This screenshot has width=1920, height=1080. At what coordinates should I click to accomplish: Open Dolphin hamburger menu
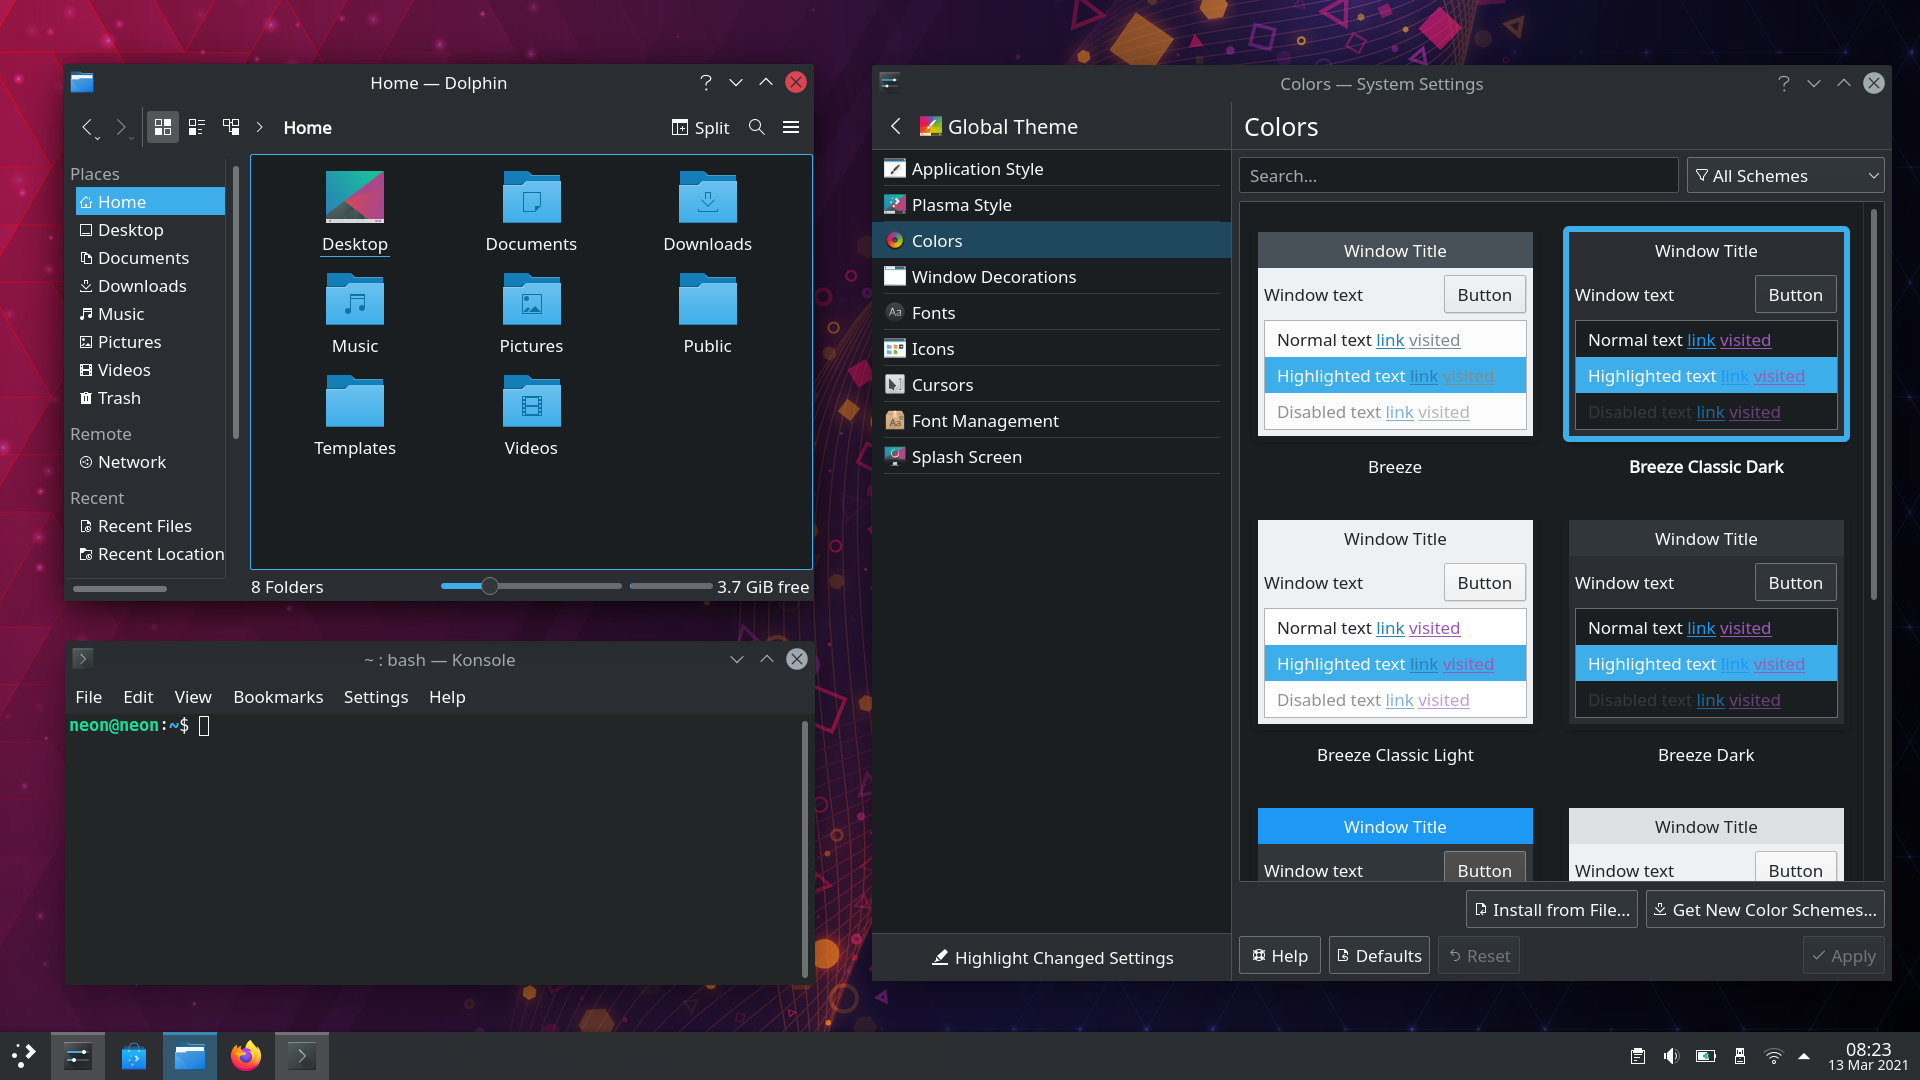pos(791,127)
